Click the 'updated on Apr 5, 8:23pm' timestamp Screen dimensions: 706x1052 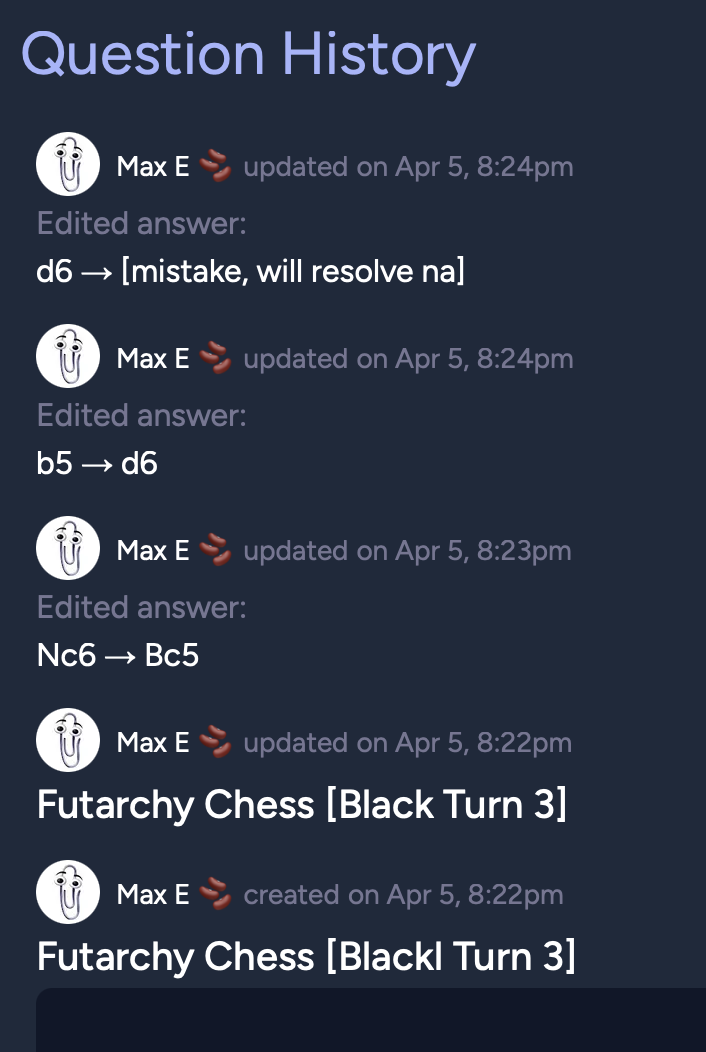coord(407,551)
